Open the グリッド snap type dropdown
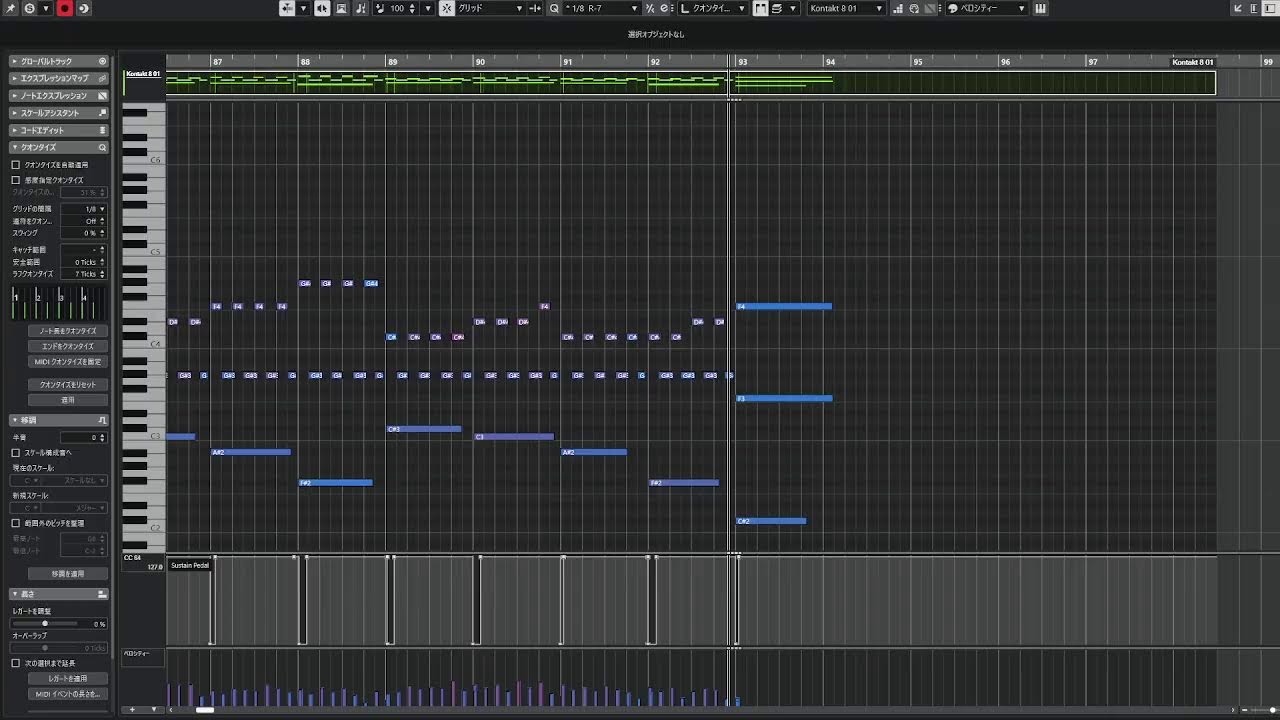 coord(490,8)
